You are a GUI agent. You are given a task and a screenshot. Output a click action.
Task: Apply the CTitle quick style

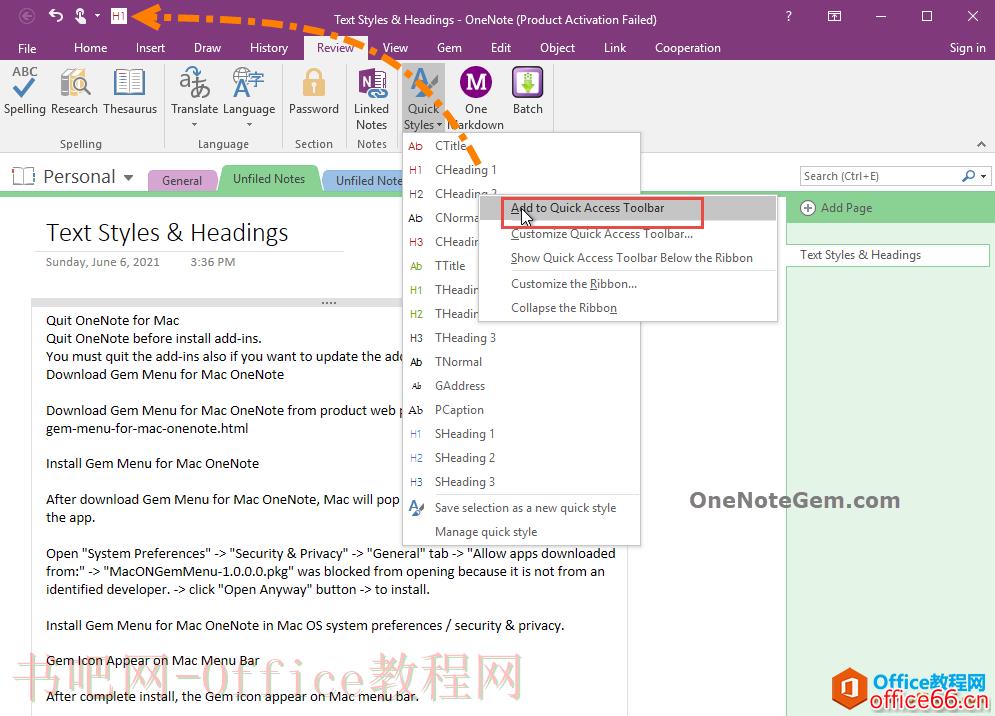tap(520, 146)
